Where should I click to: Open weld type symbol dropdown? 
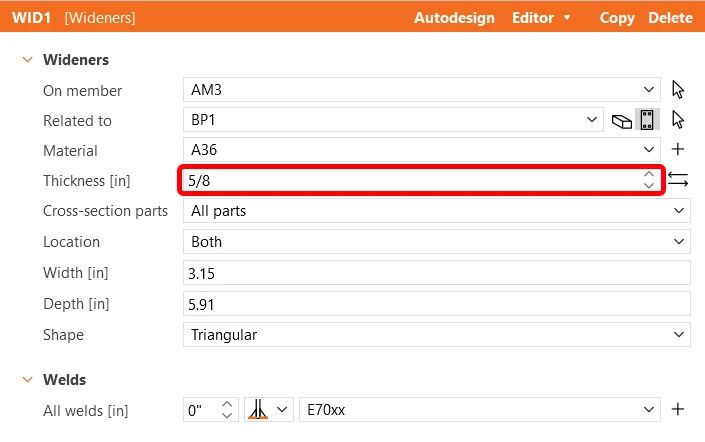[268, 410]
